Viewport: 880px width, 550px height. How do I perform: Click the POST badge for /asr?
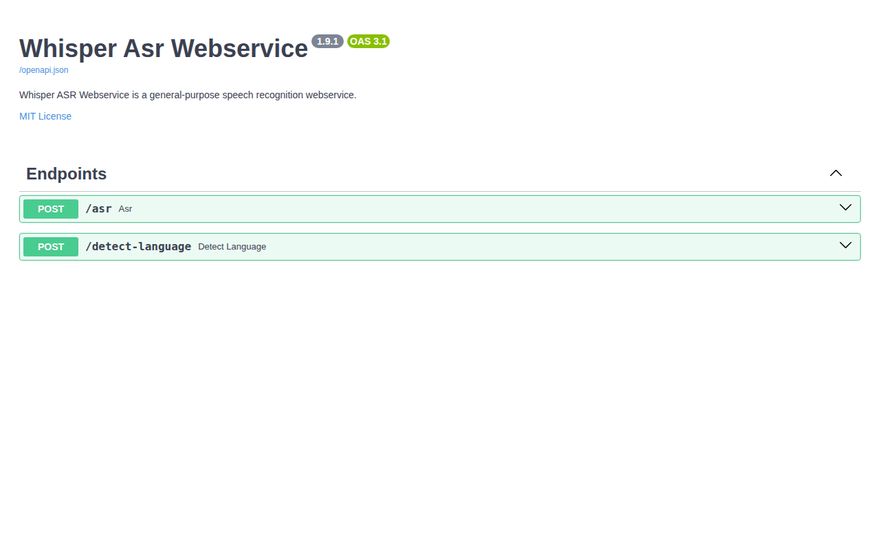point(51,209)
